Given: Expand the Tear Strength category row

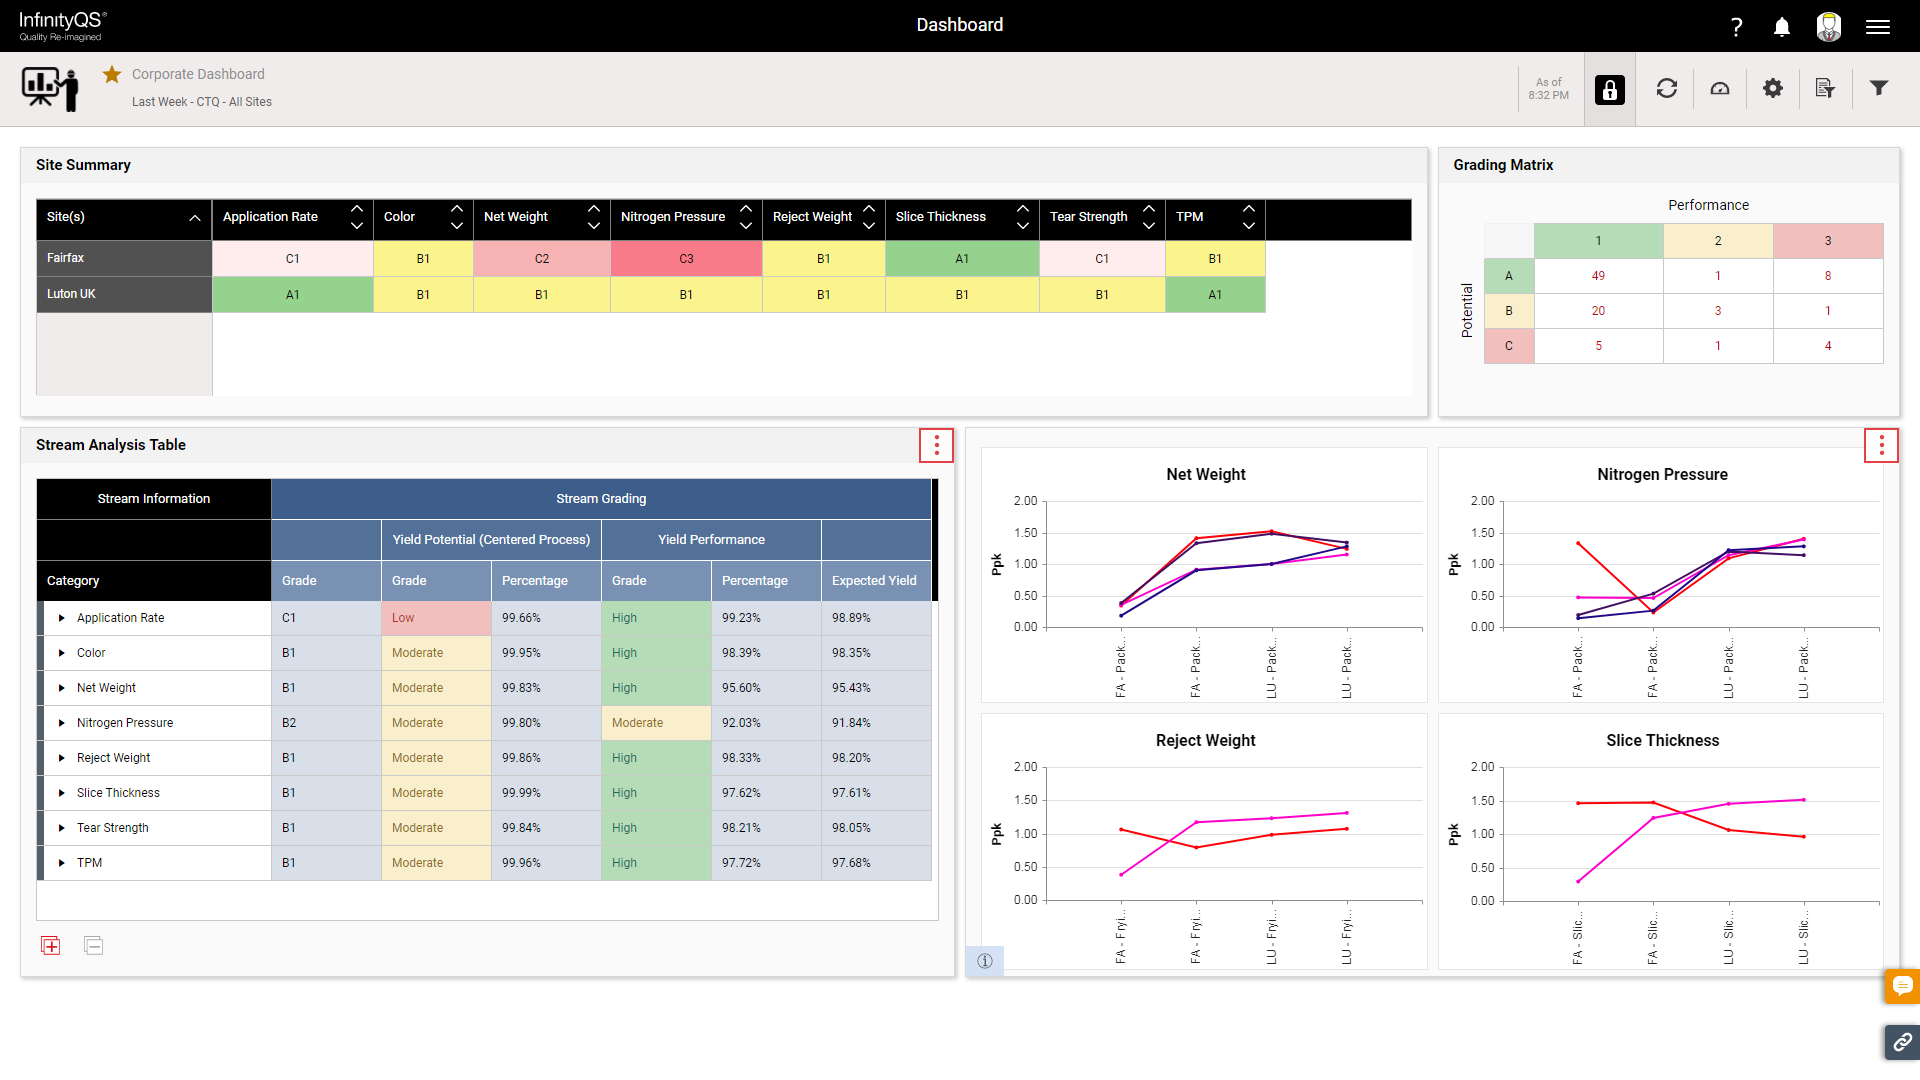Looking at the screenshot, I should (62, 828).
